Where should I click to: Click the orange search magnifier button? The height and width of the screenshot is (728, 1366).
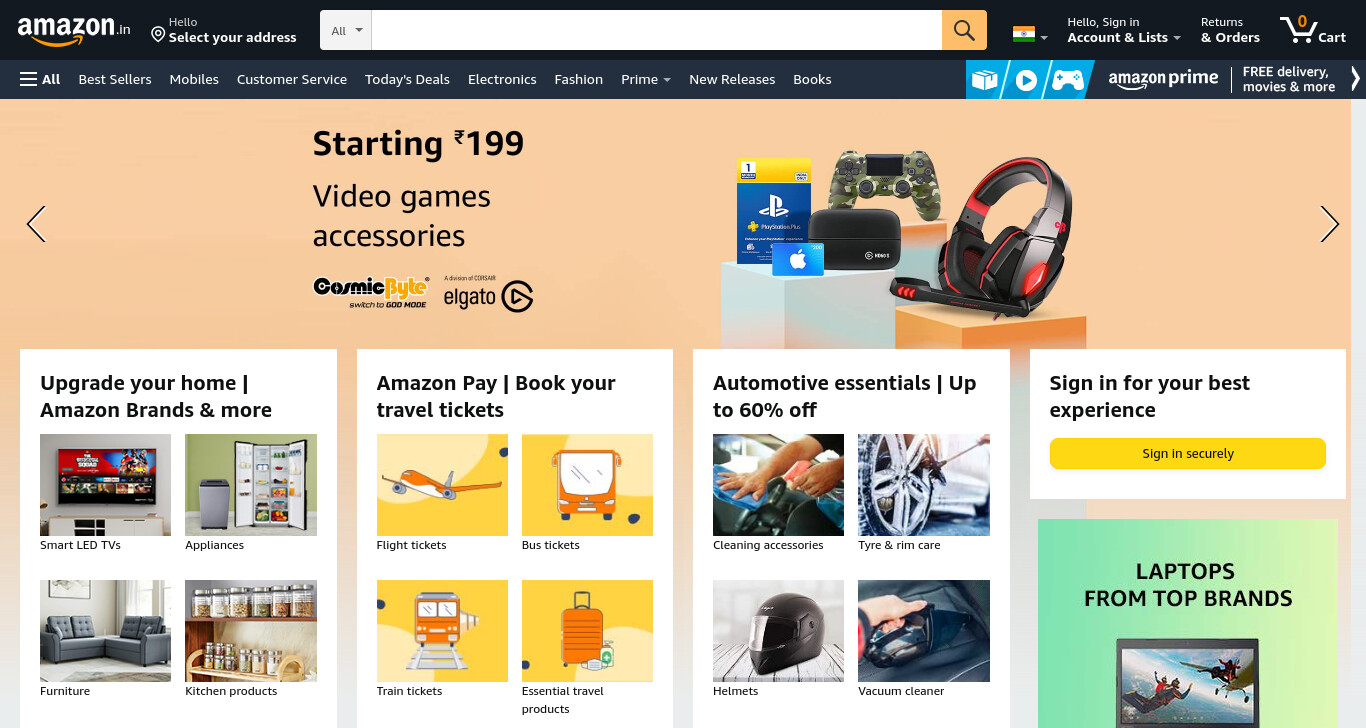[964, 30]
